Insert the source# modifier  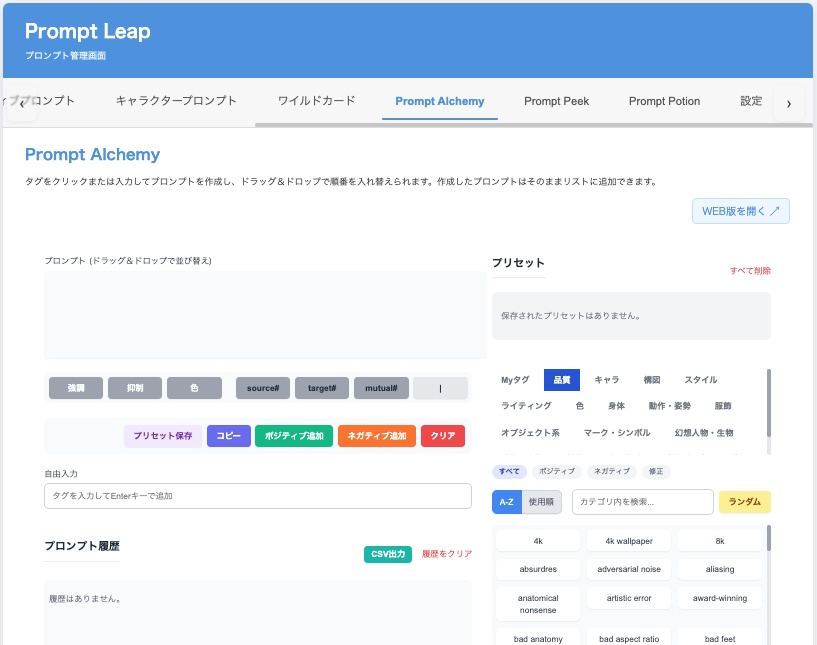pos(263,388)
